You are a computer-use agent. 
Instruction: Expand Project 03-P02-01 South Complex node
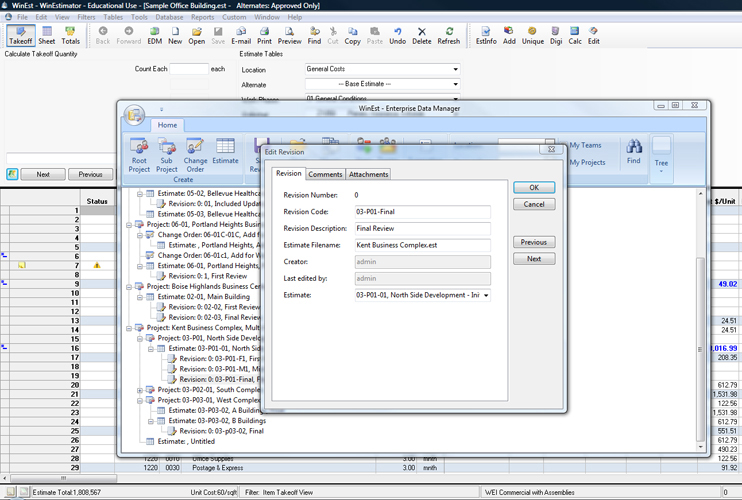(x=140, y=390)
